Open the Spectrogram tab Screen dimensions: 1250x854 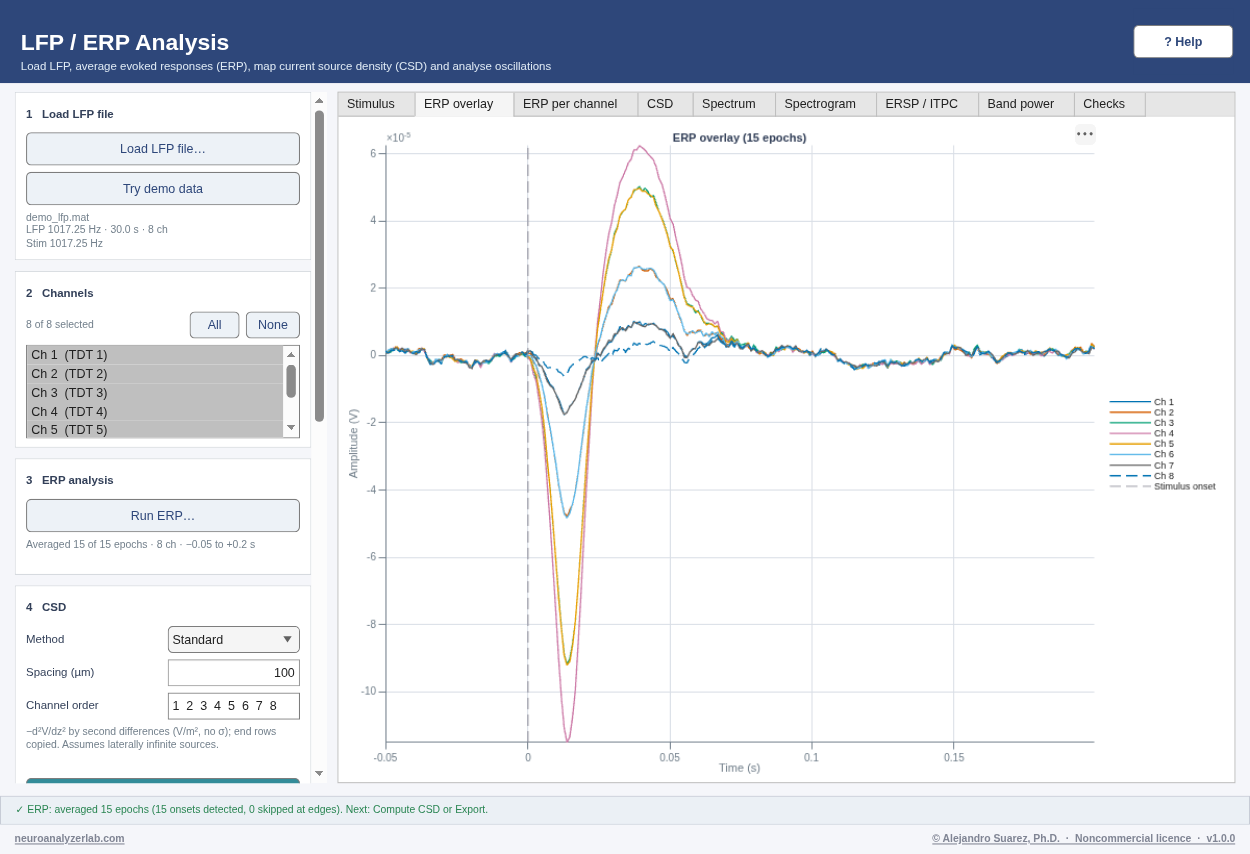click(x=826, y=104)
